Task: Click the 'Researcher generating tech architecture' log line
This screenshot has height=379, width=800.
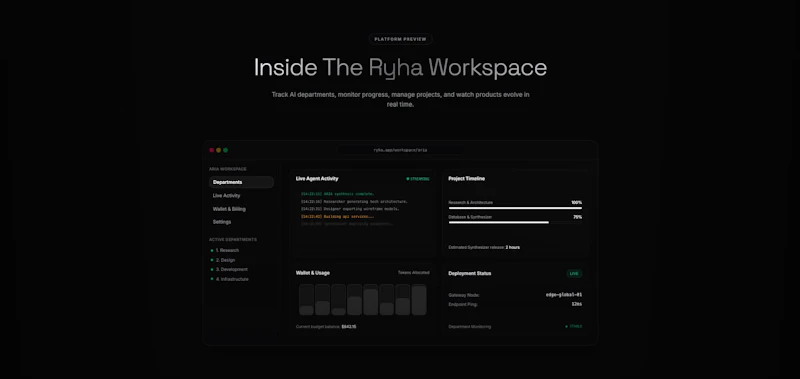Action: tap(354, 201)
